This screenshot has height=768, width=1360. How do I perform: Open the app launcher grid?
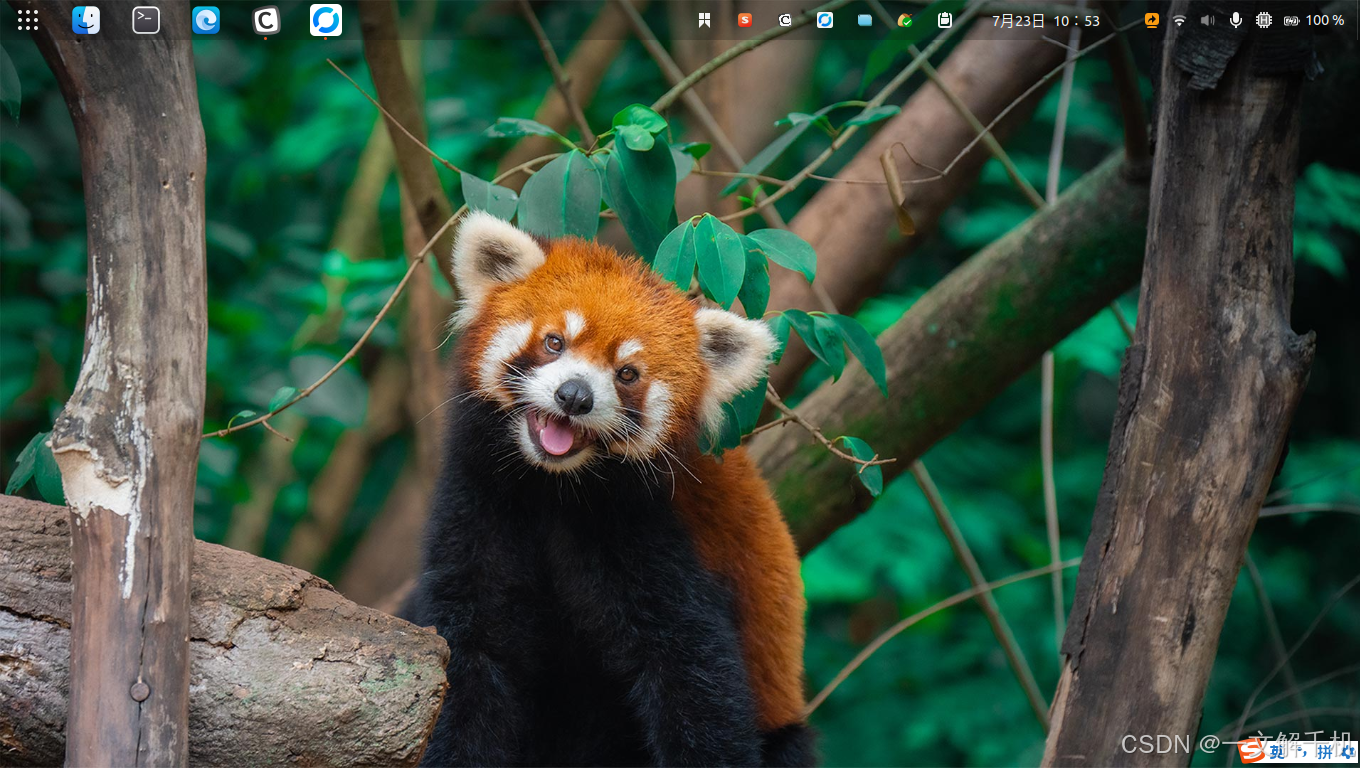click(x=27, y=19)
